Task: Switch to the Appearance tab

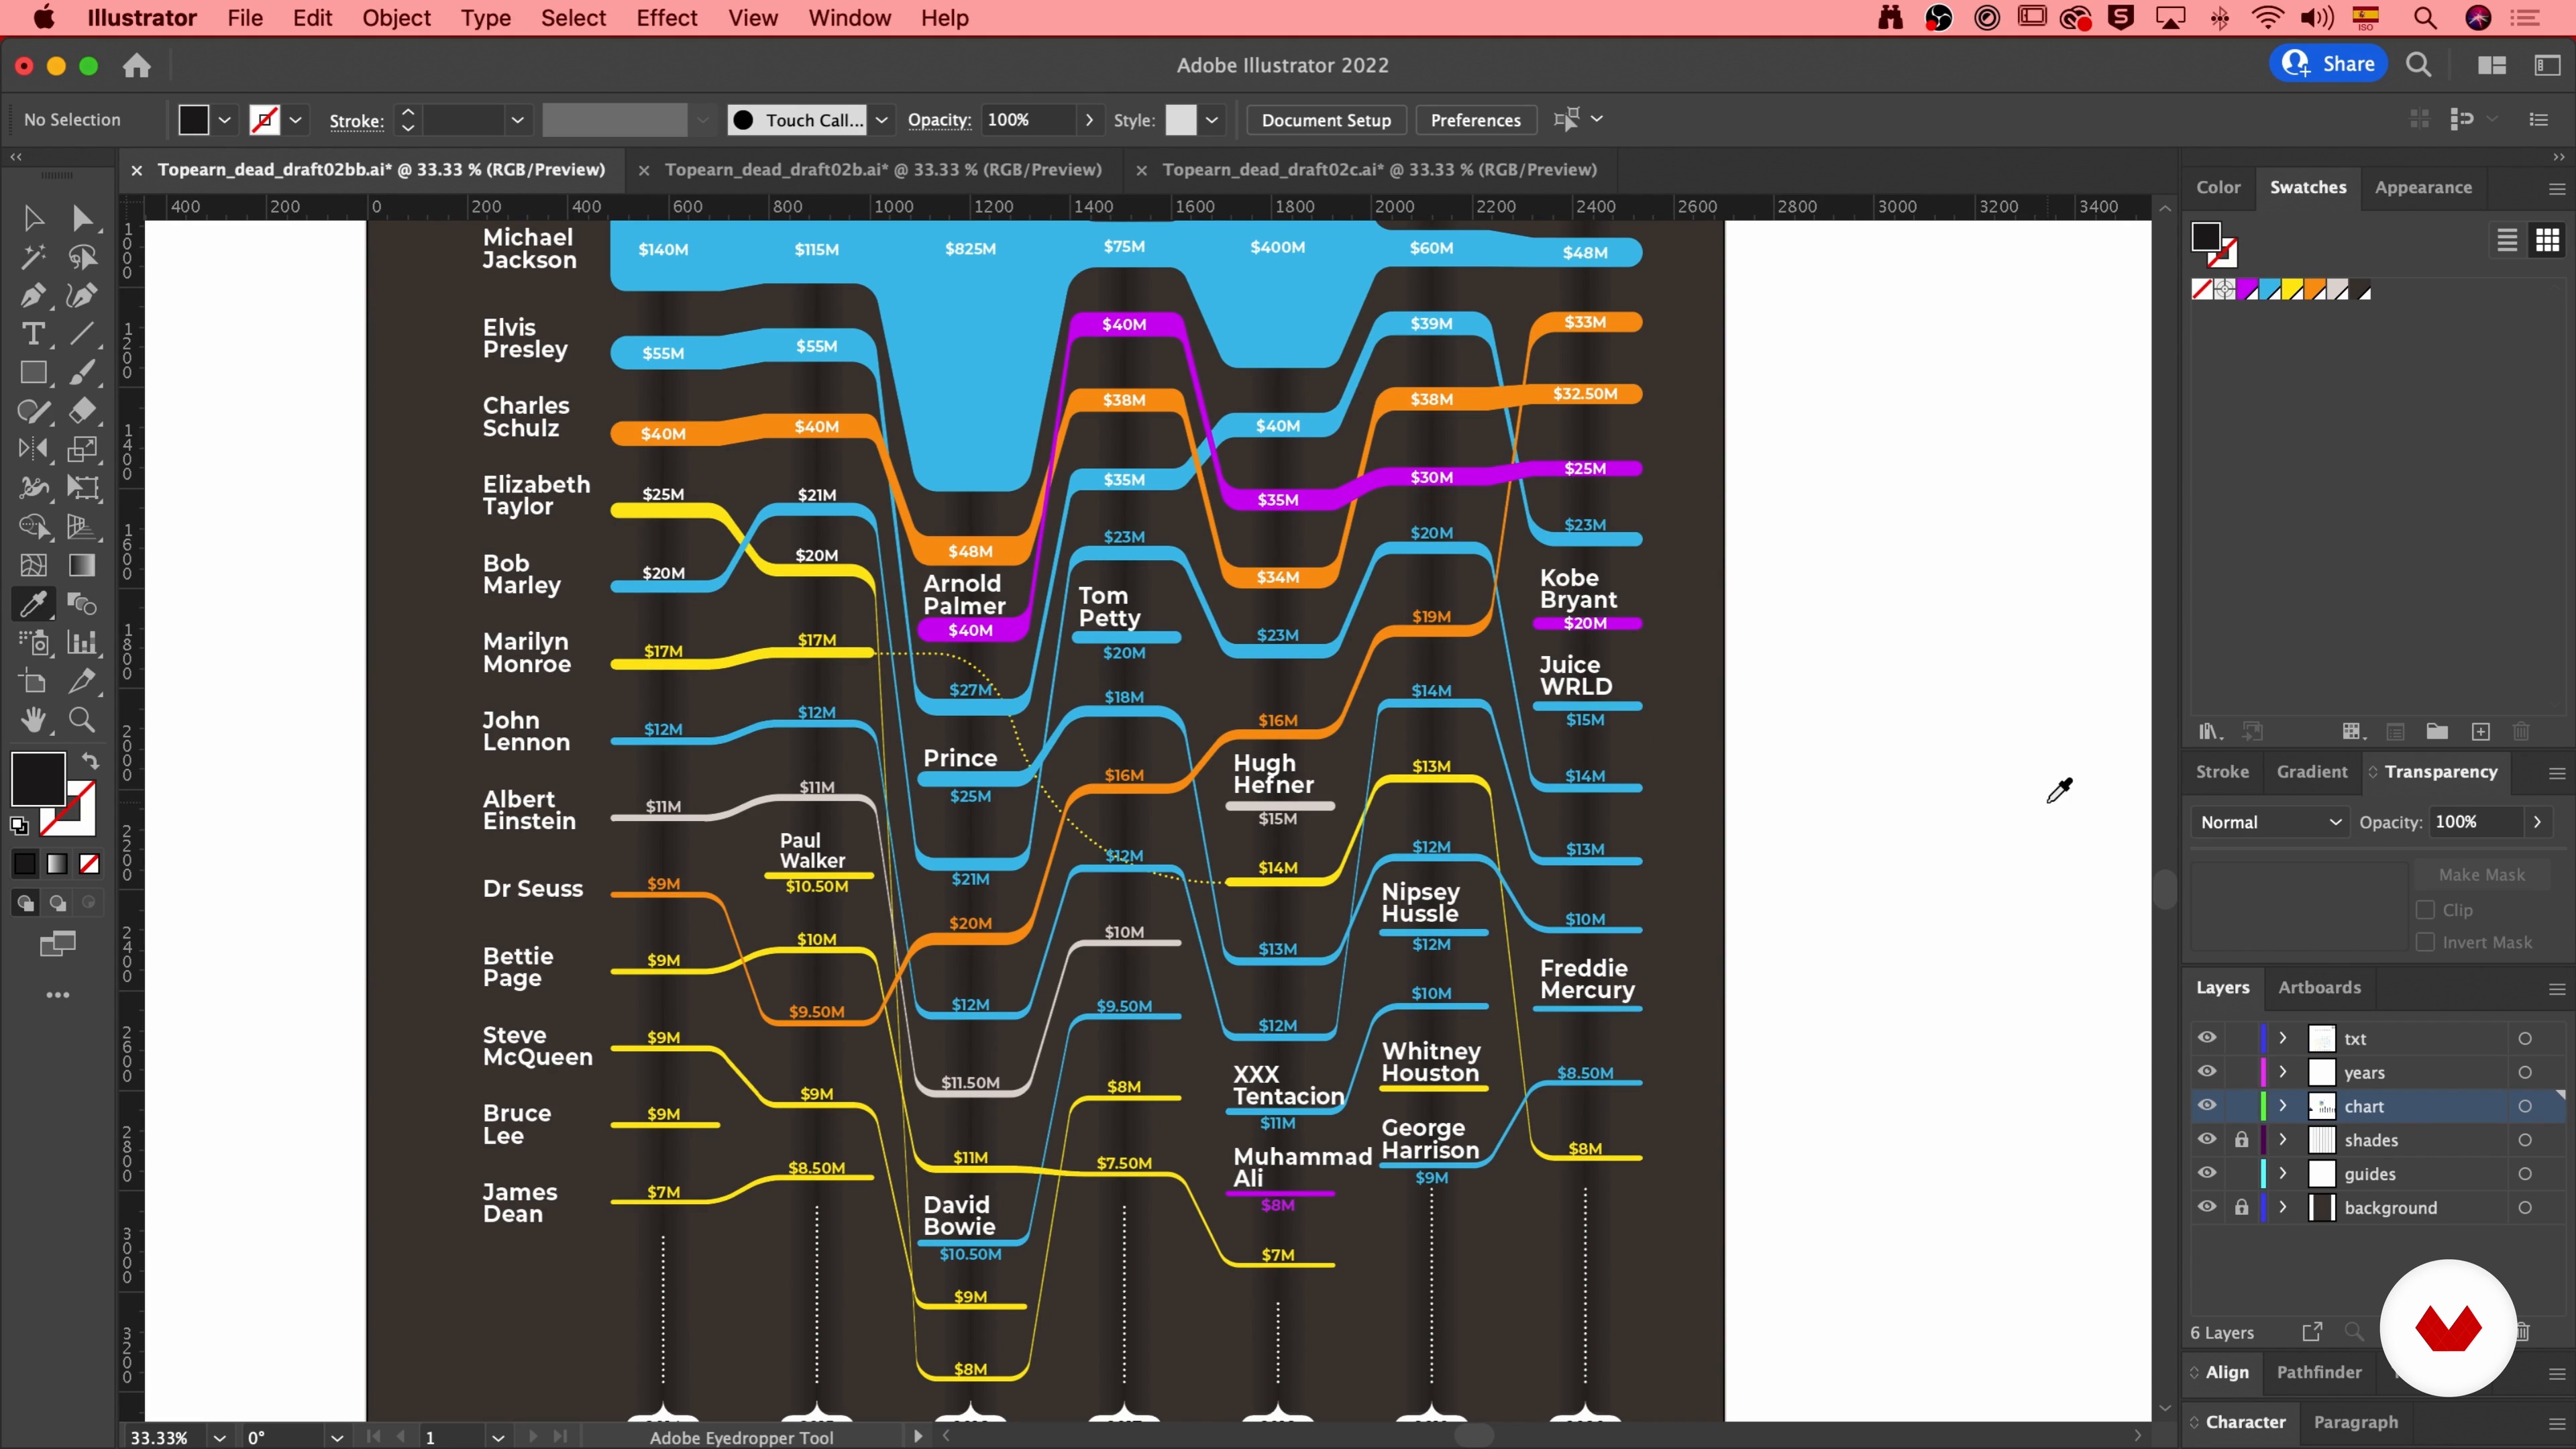Action: [2423, 187]
